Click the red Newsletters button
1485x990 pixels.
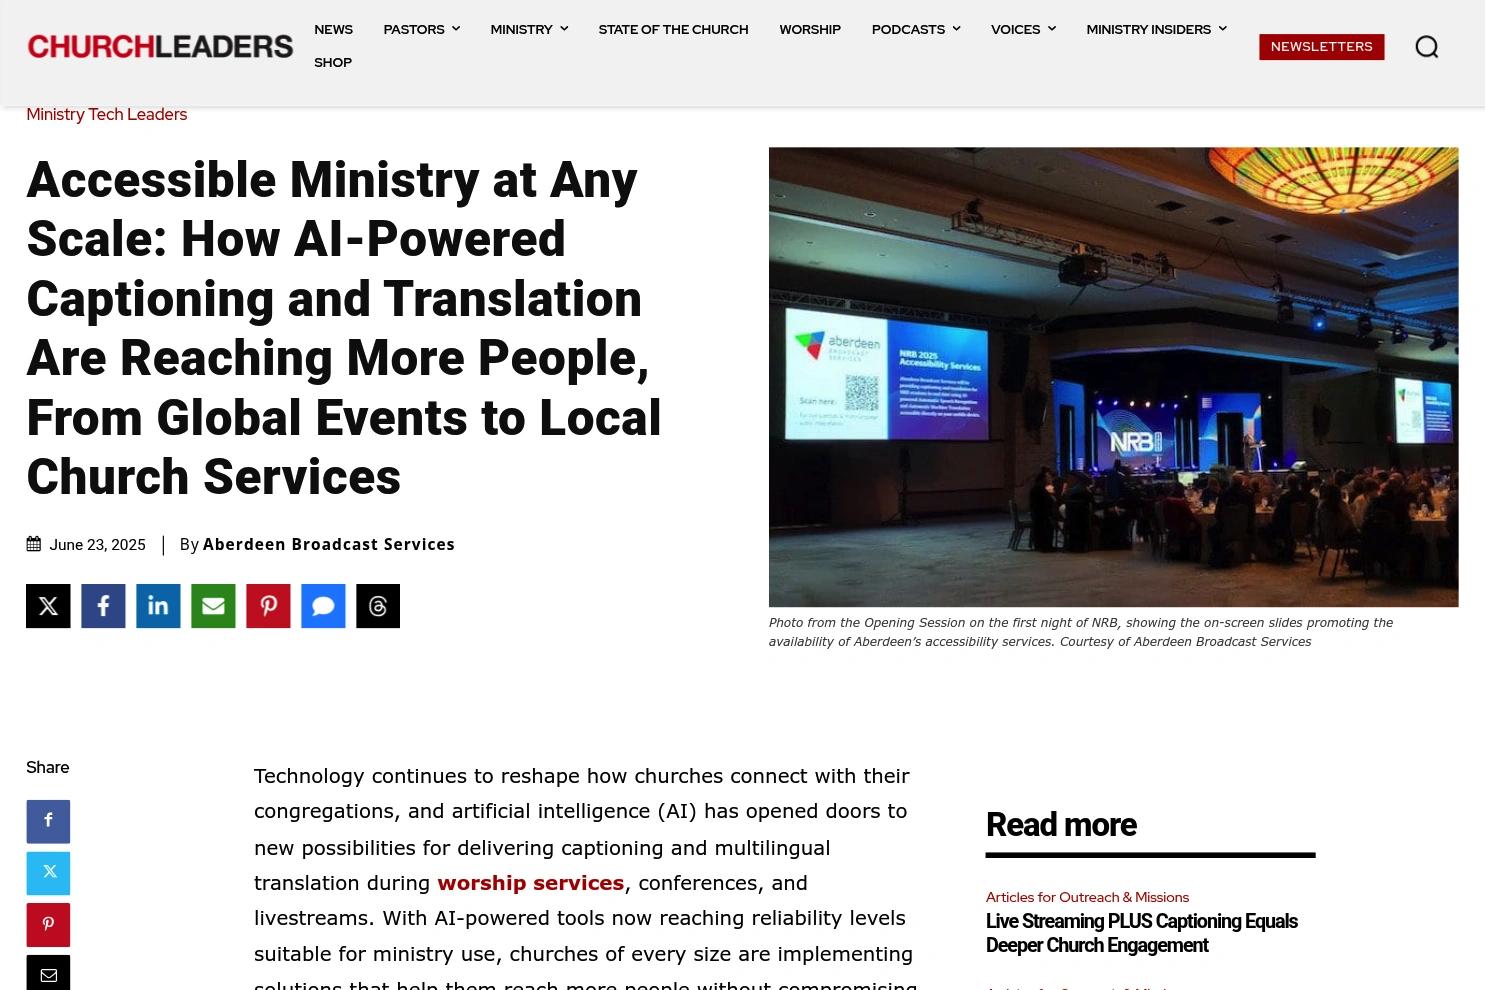tap(1321, 47)
